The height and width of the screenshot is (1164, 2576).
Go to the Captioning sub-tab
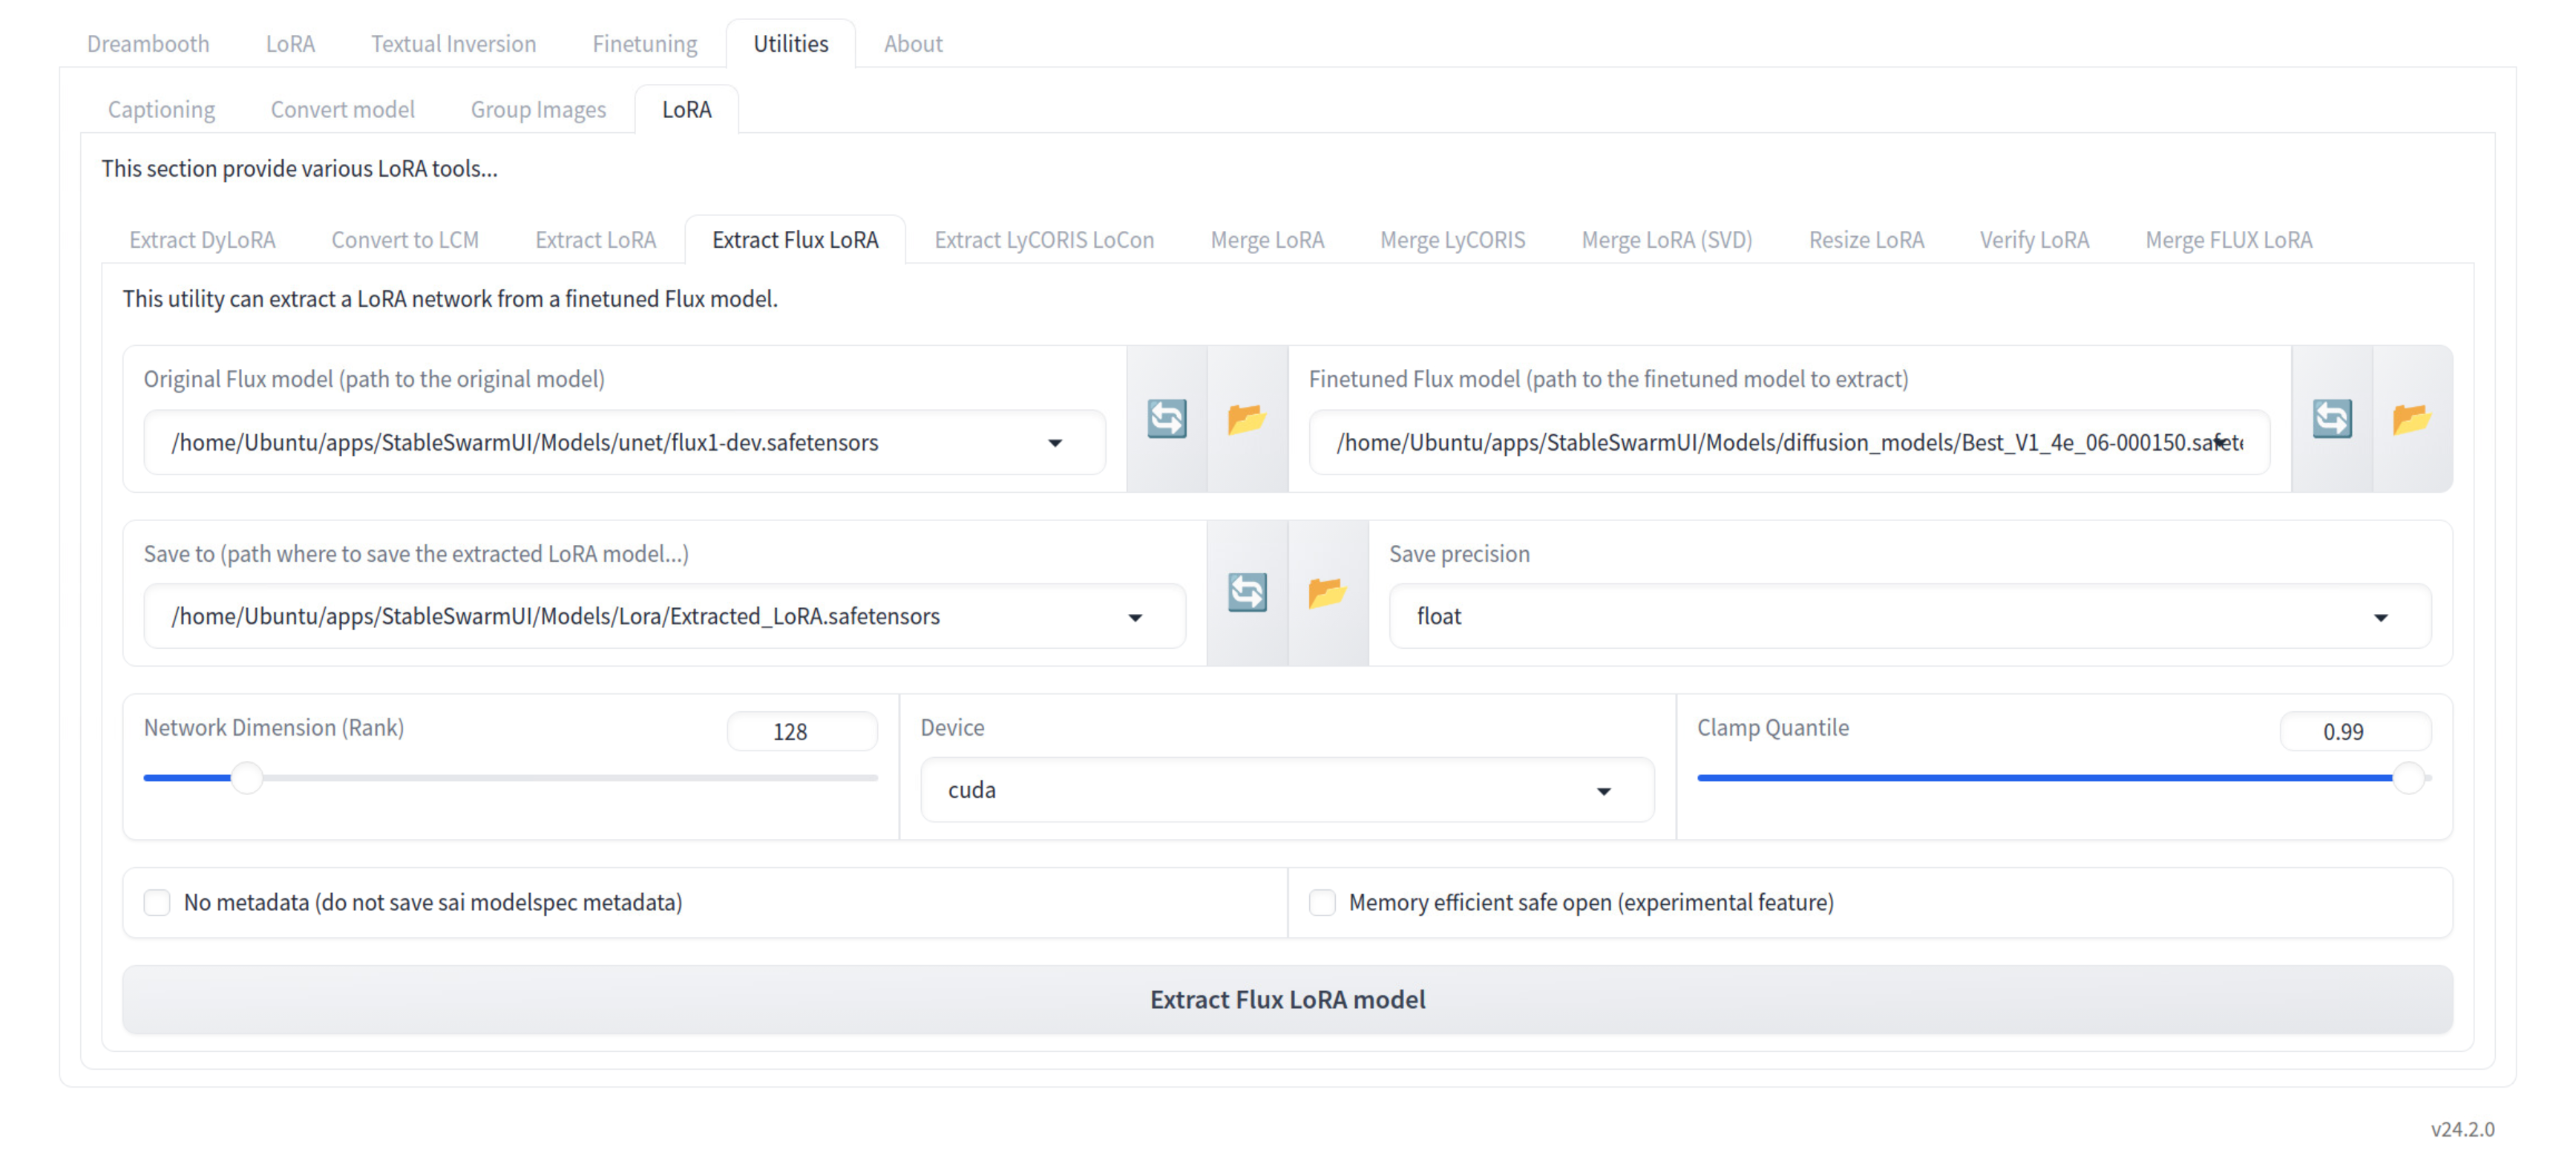(x=161, y=109)
